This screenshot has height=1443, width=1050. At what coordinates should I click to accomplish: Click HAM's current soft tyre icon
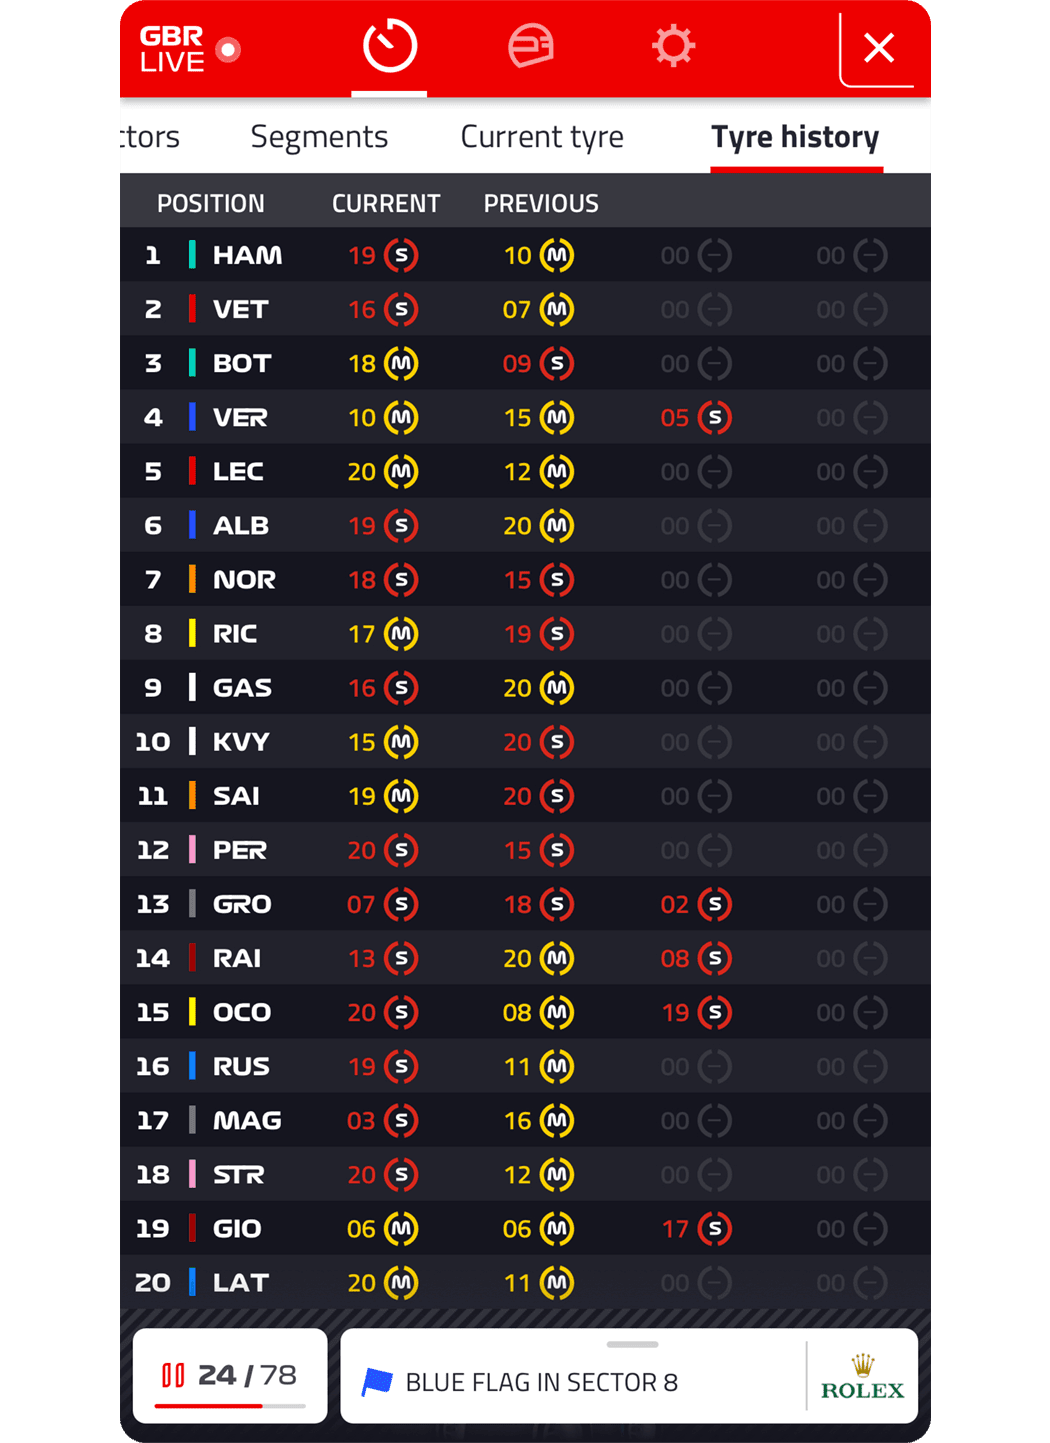(x=401, y=255)
